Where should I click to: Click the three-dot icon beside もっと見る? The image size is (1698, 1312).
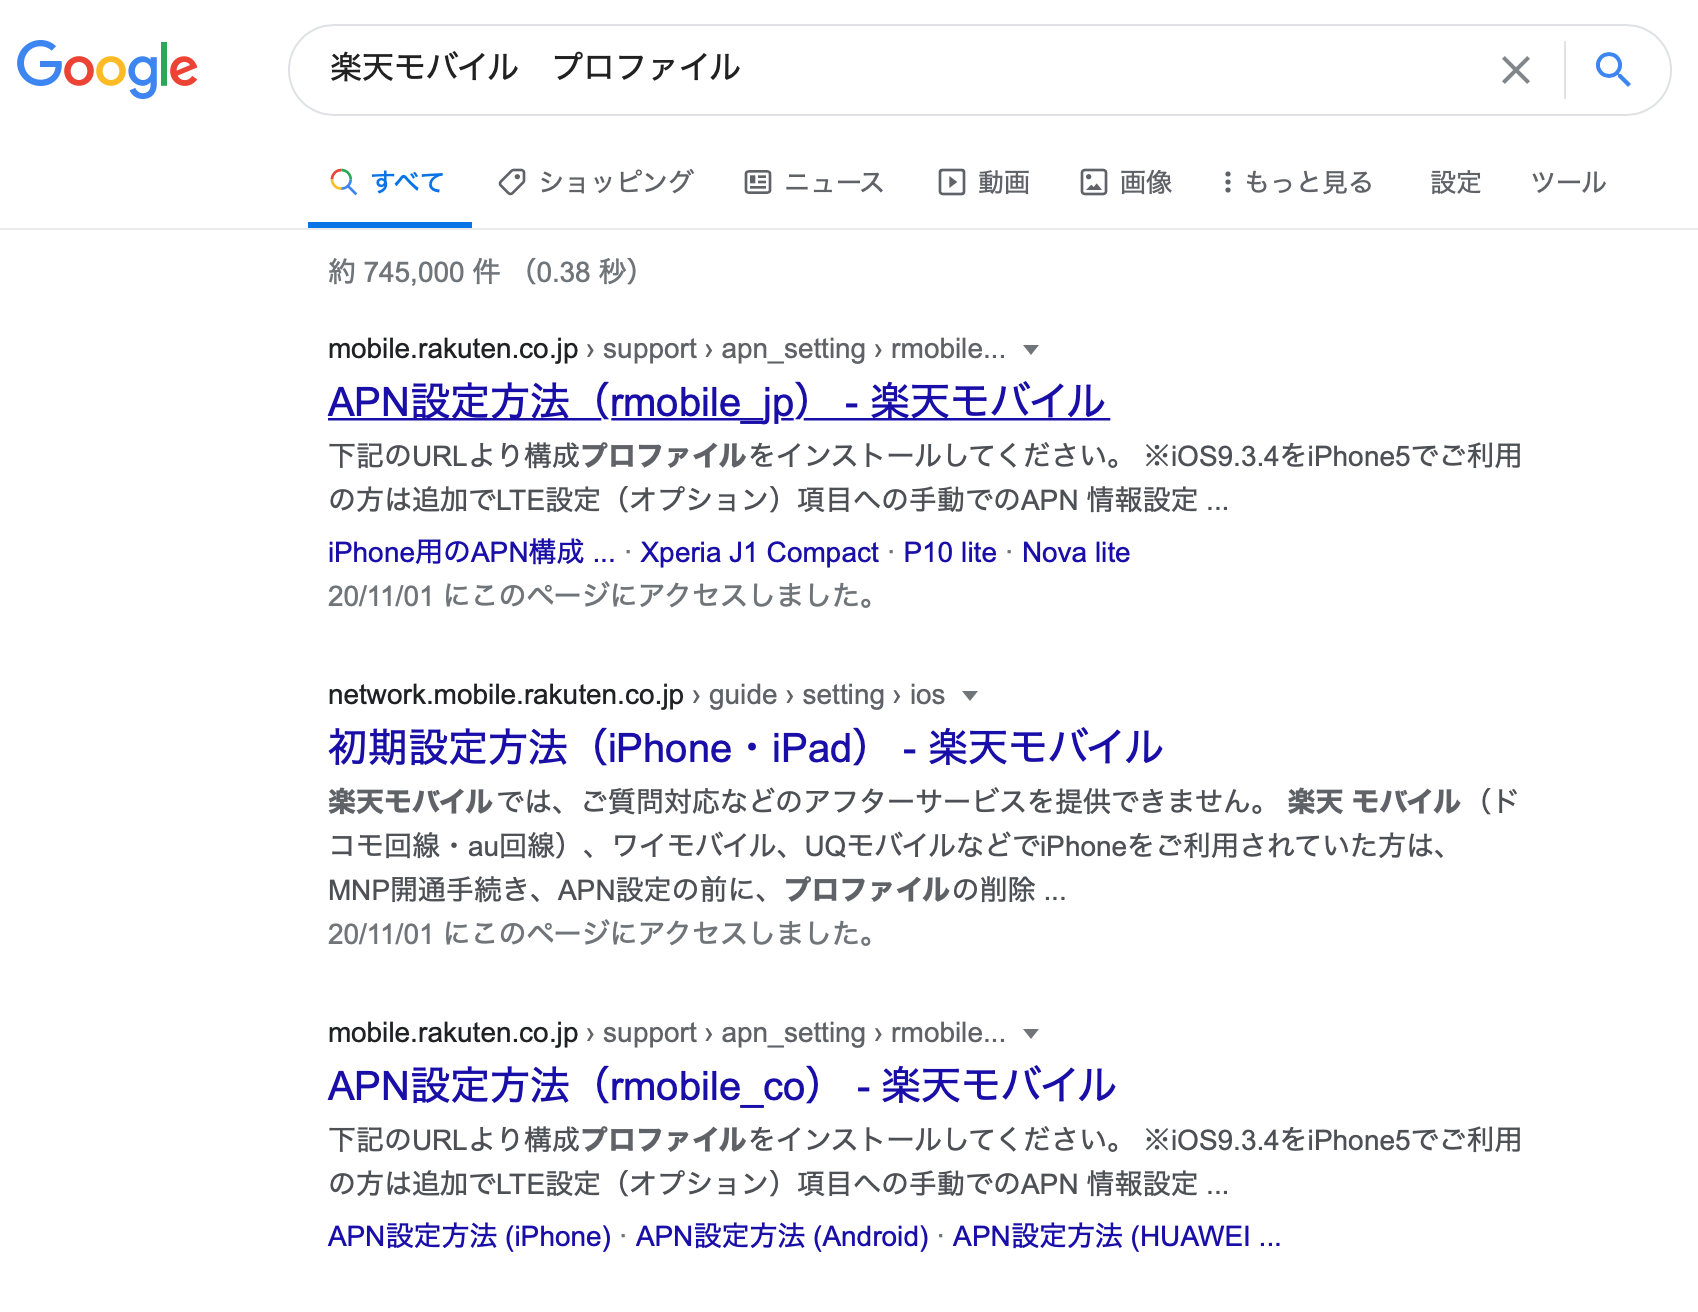click(x=1227, y=182)
